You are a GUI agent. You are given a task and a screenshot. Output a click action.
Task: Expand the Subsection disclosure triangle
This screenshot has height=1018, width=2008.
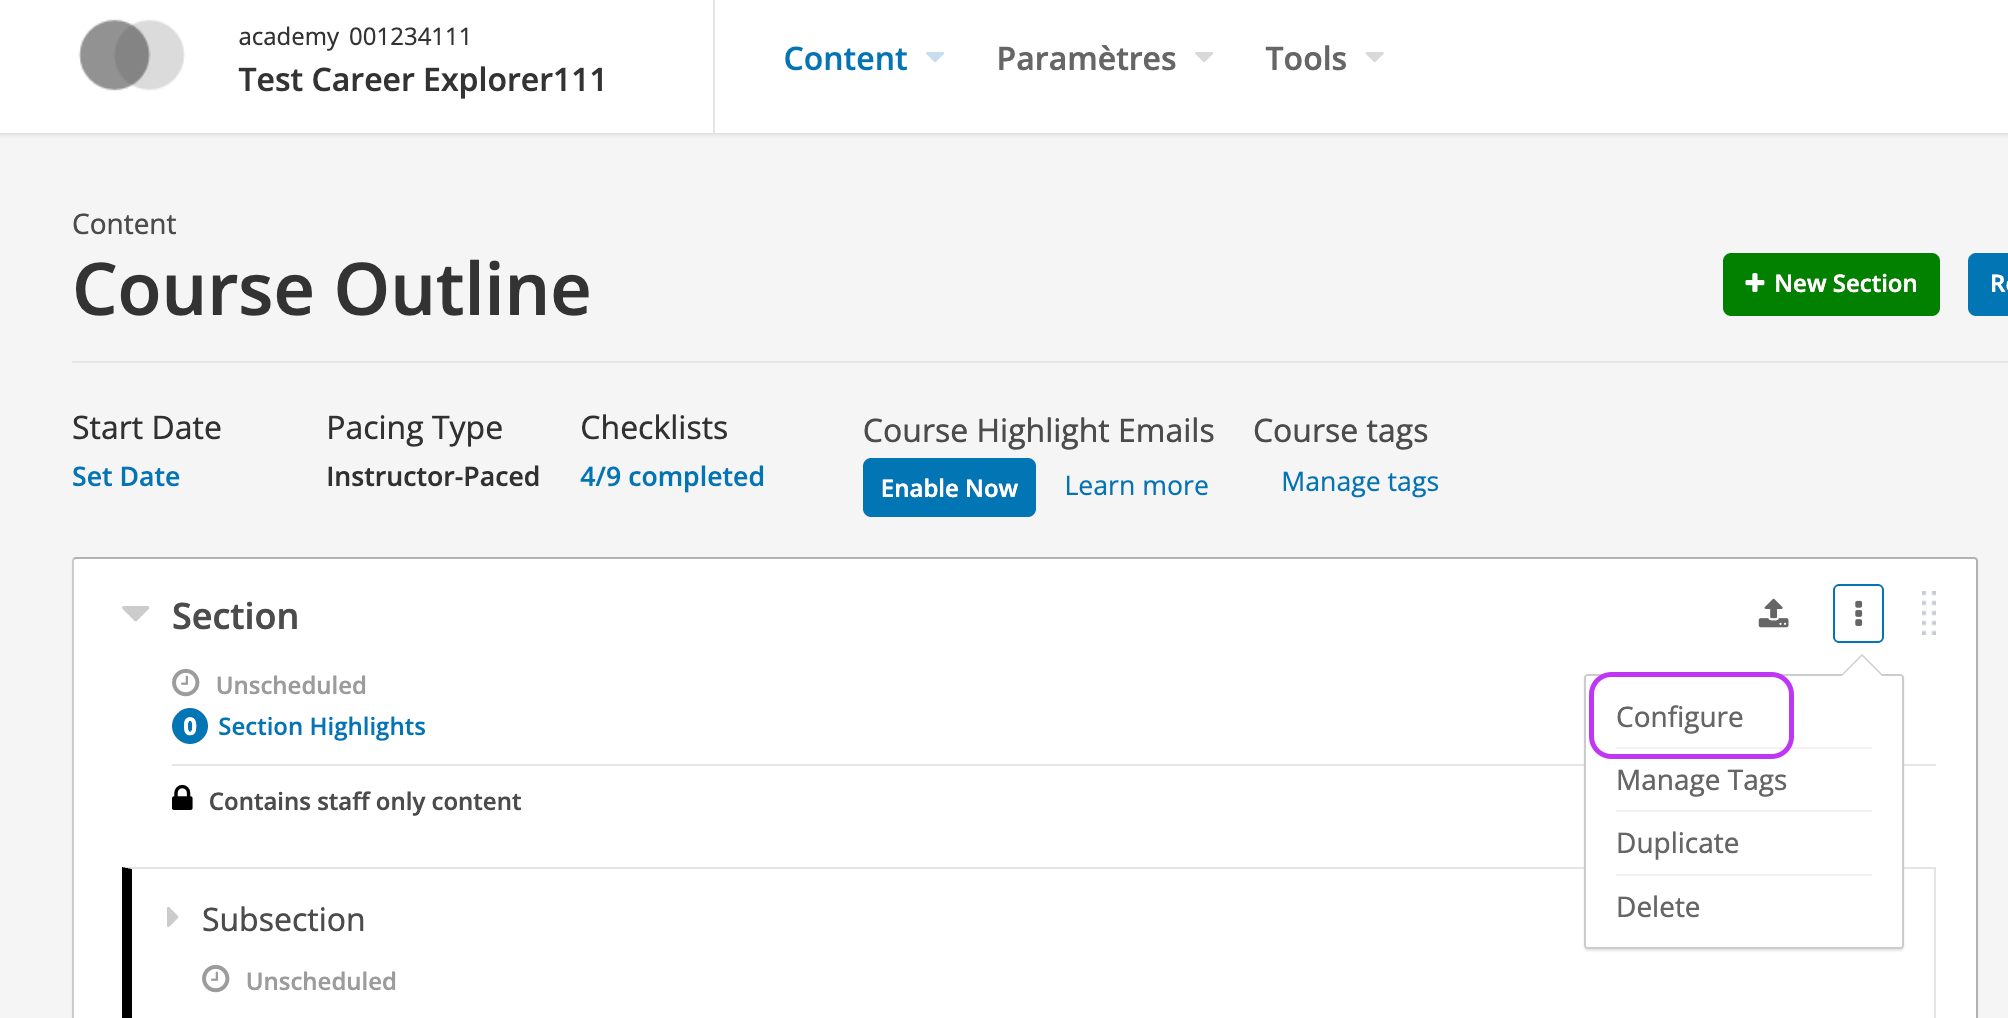point(173,917)
